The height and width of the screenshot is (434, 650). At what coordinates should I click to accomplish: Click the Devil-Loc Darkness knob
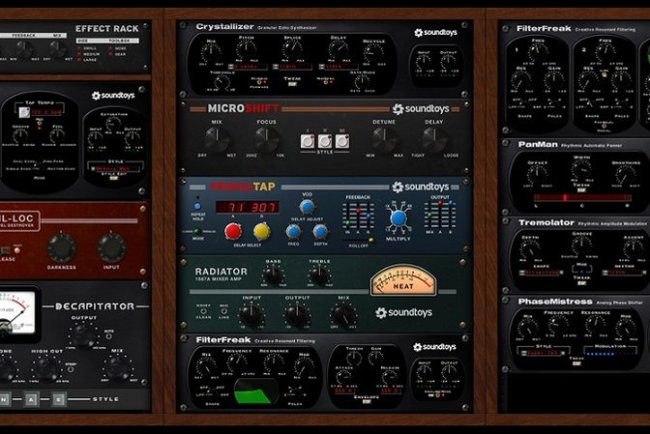[x=61, y=248]
